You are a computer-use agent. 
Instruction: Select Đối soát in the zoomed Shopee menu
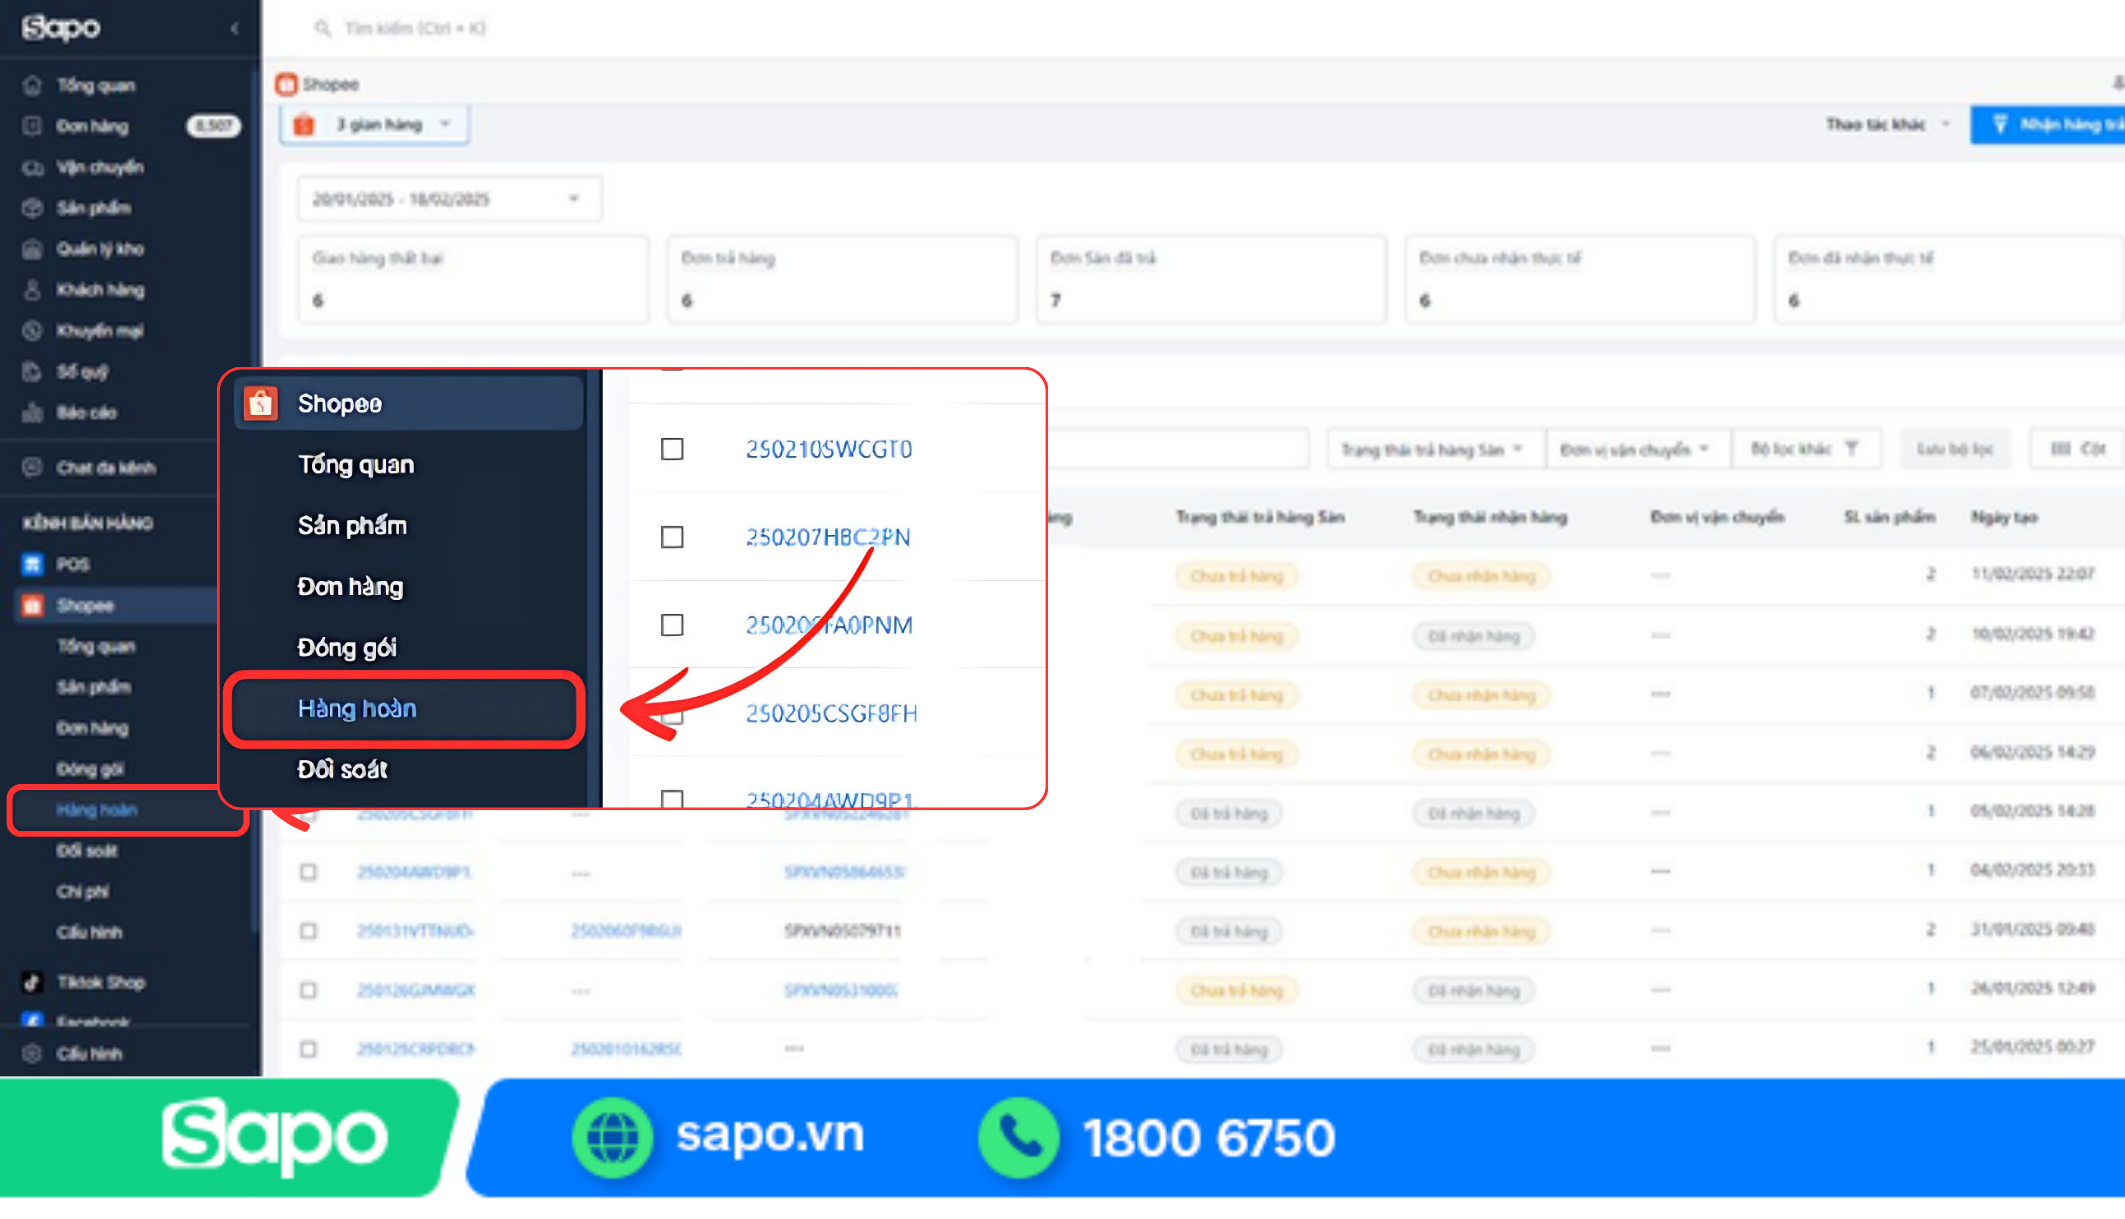click(343, 769)
